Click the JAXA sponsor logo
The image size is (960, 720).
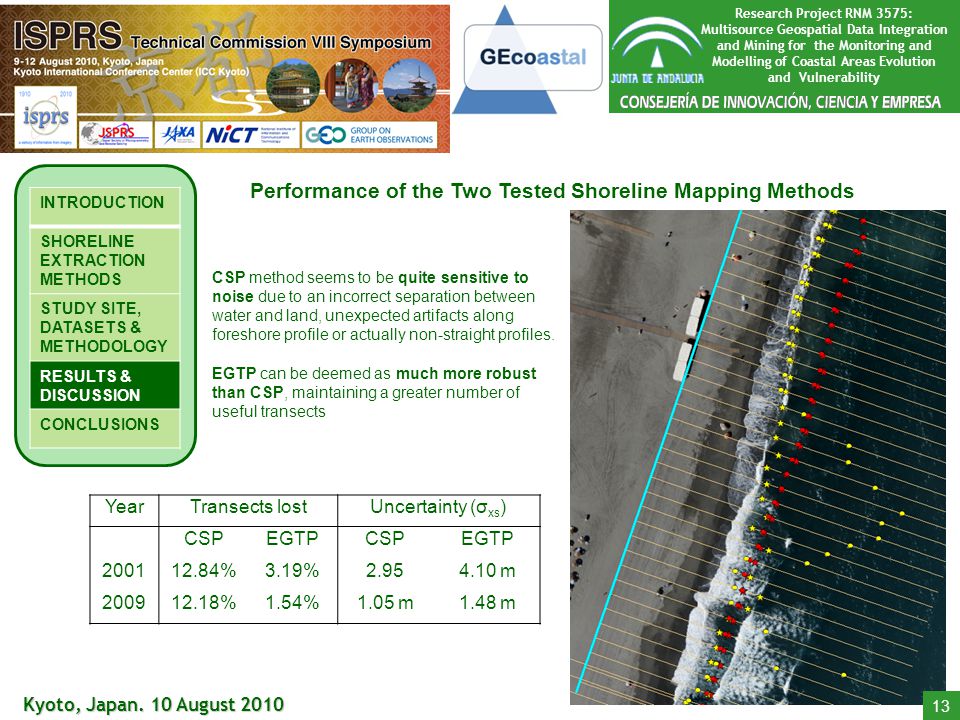click(177, 134)
